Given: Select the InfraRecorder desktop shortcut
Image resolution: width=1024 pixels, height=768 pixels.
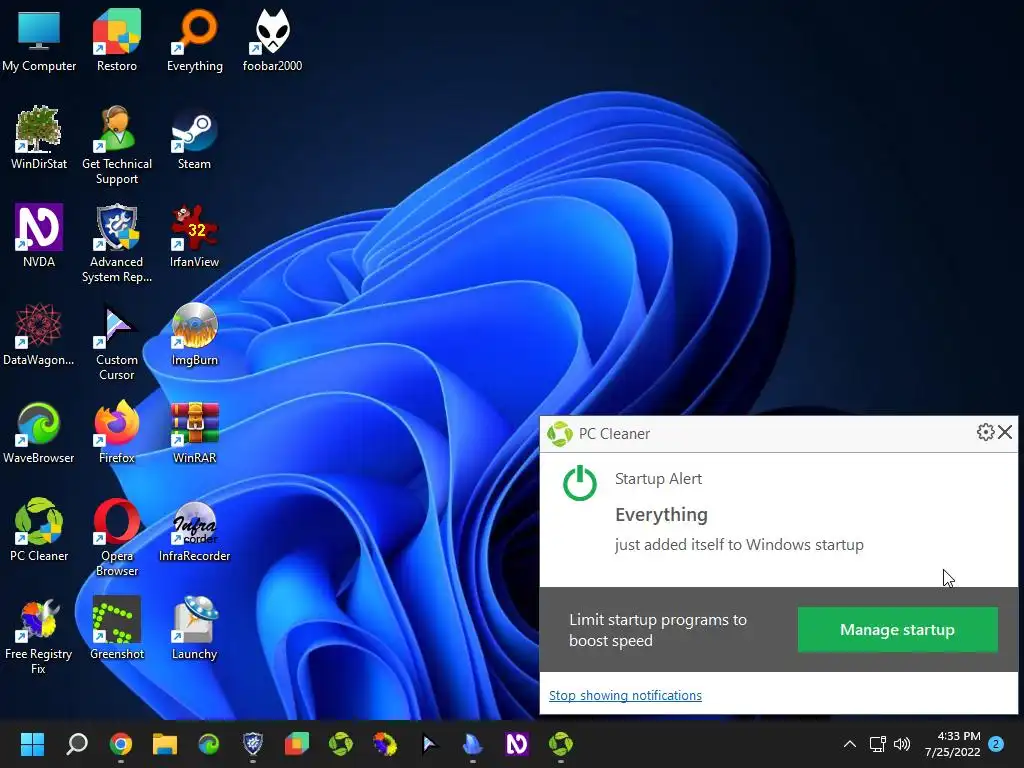Looking at the screenshot, I should point(195,530).
